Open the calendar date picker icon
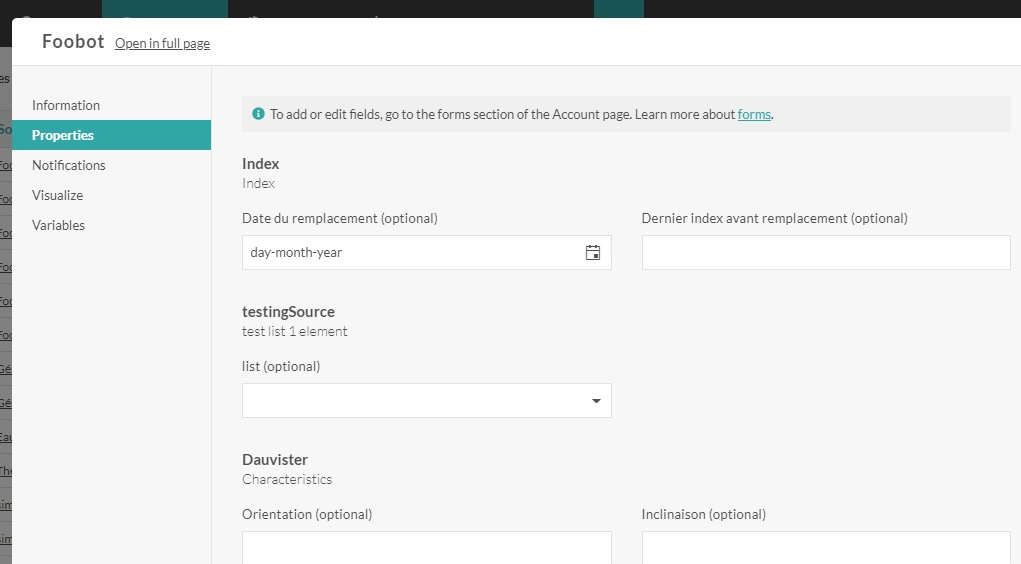Image resolution: width=1021 pixels, height=564 pixels. (x=593, y=253)
